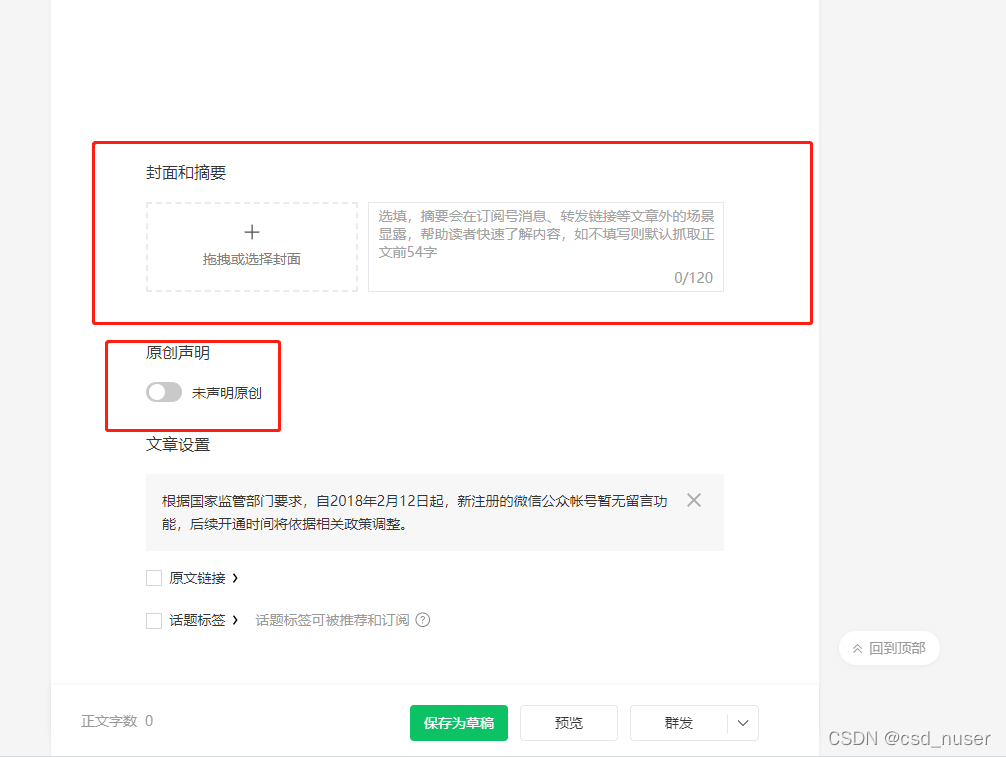Viewport: 1006px width, 757px height.
Task: Open the dropdown arrow next to 群发
Action: [x=743, y=723]
